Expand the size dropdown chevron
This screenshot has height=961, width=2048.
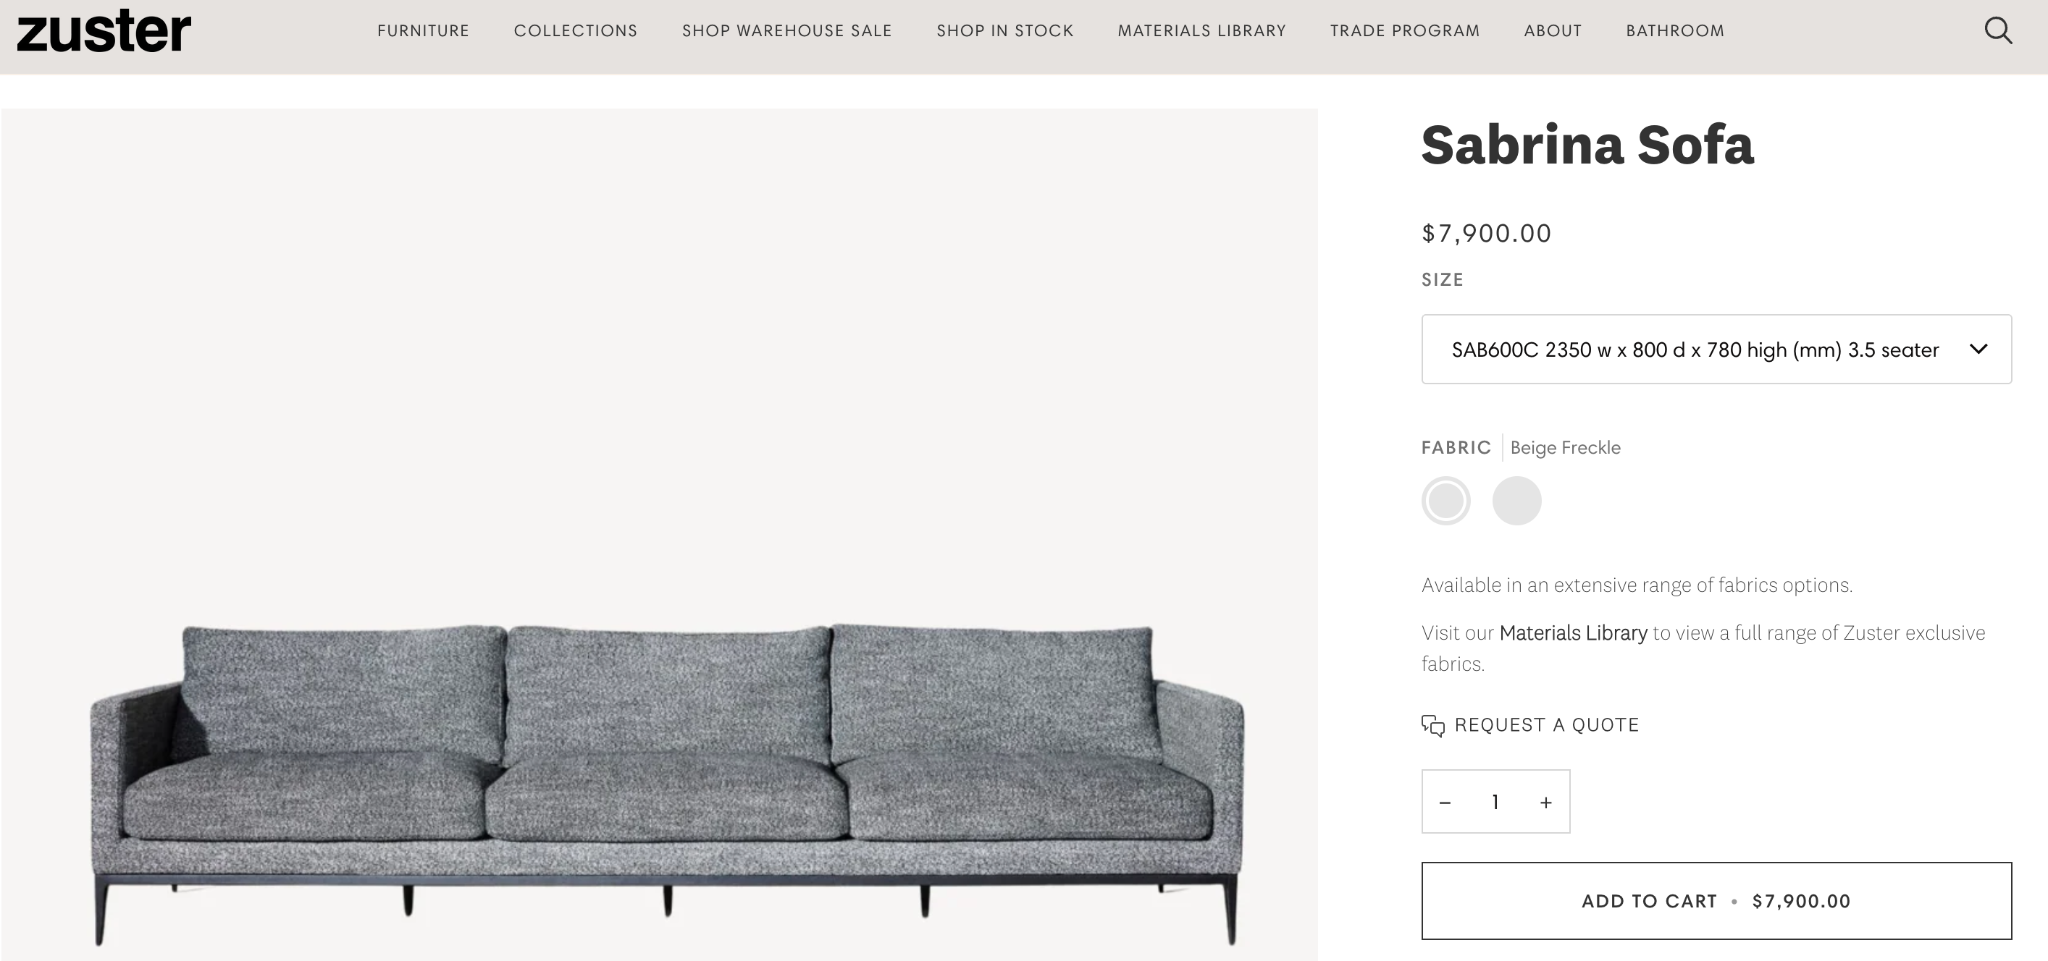click(x=1978, y=349)
